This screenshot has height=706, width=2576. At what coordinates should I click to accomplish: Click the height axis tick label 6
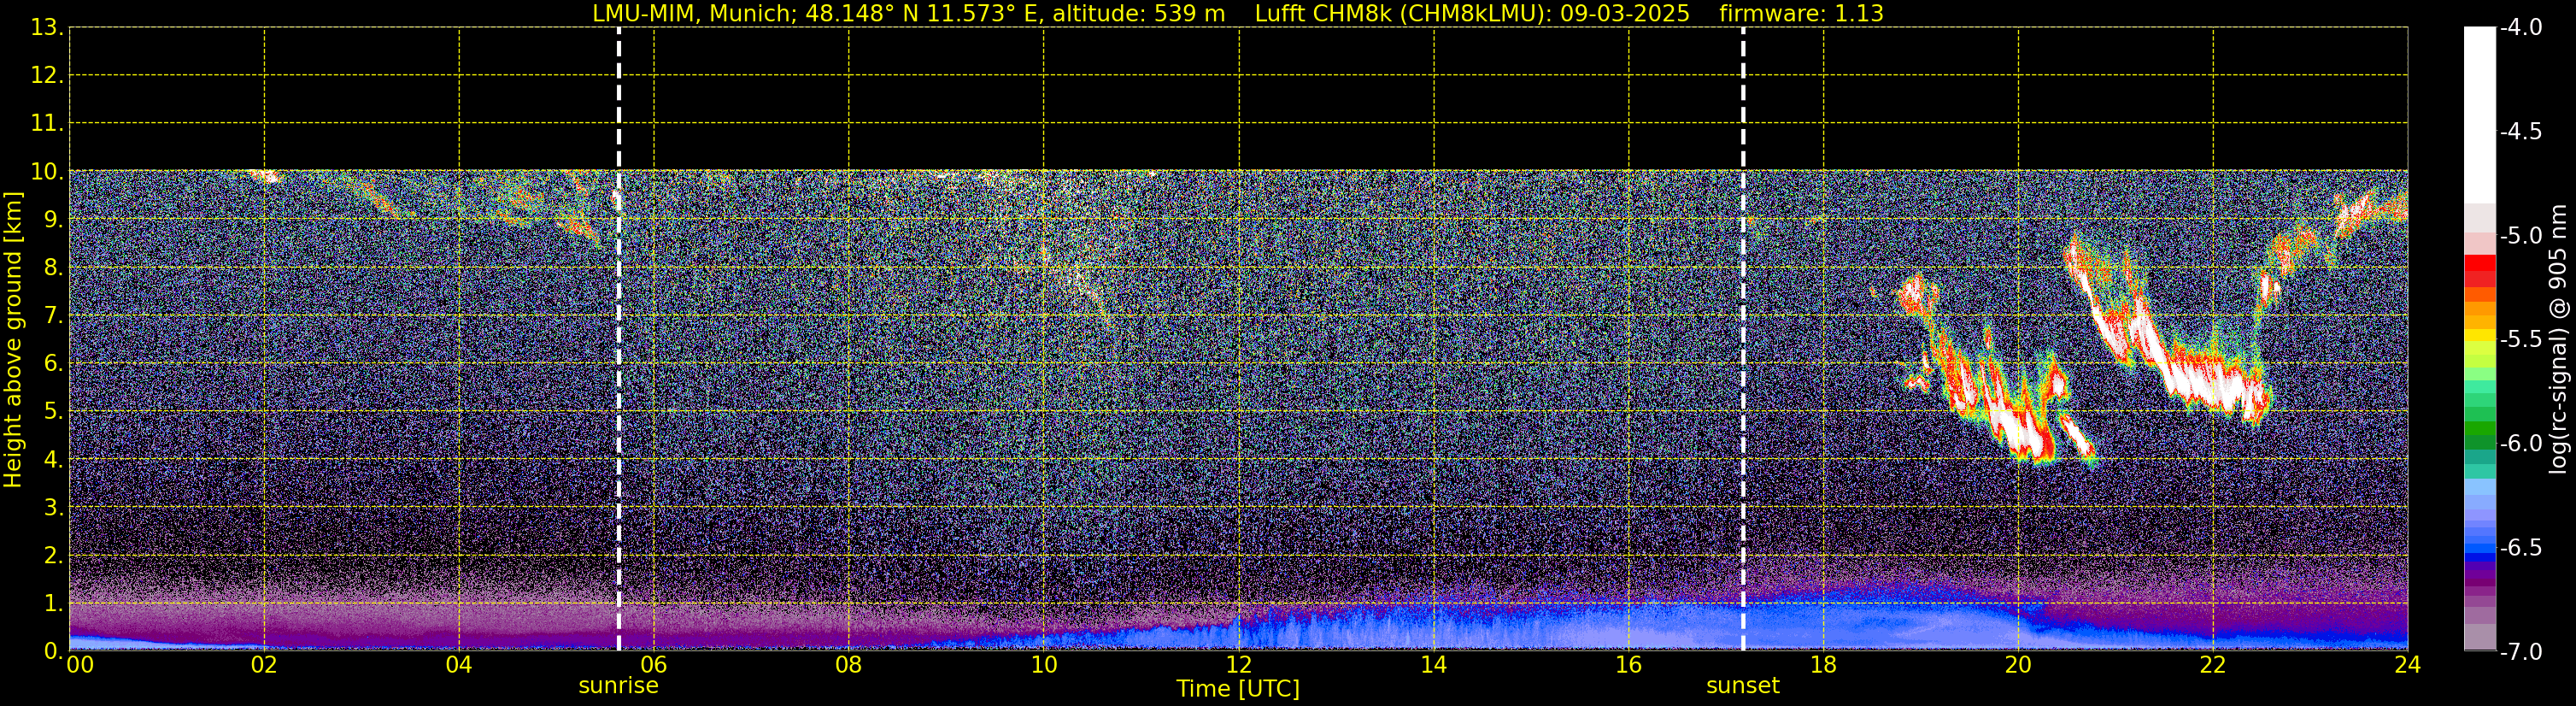pos(52,364)
